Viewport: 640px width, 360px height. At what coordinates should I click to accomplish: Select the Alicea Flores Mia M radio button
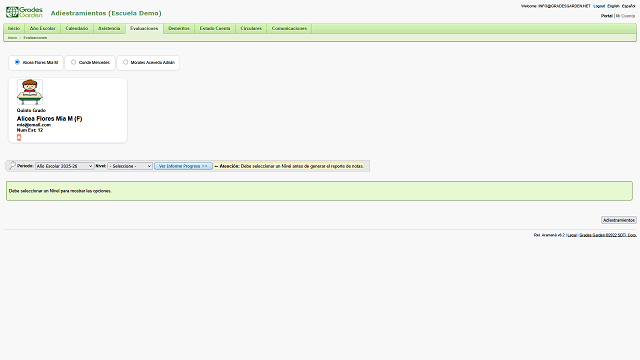pyautogui.click(x=17, y=62)
